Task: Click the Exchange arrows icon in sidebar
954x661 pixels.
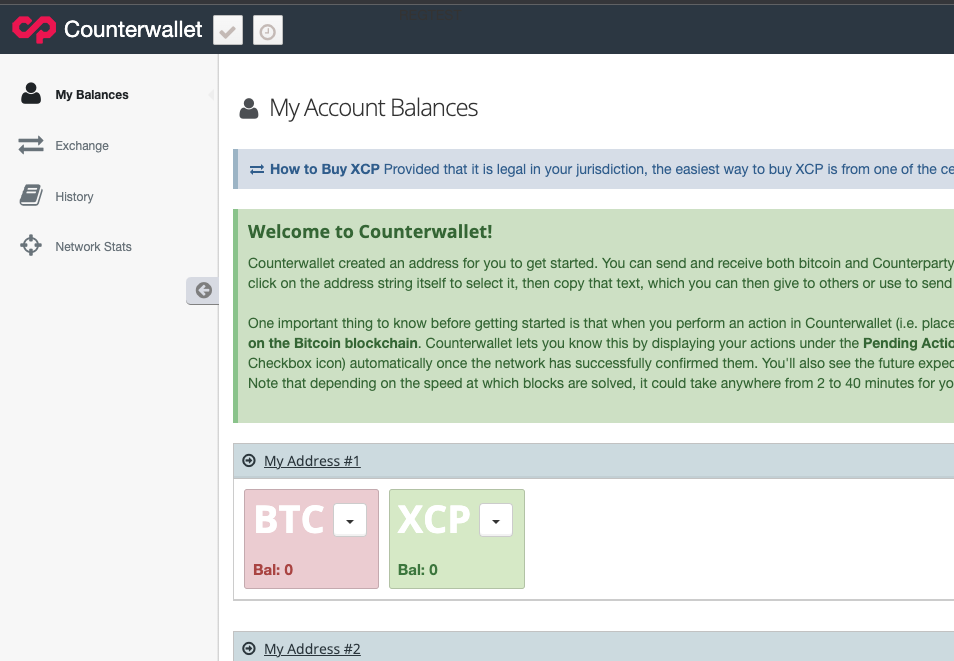Action: (x=31, y=145)
